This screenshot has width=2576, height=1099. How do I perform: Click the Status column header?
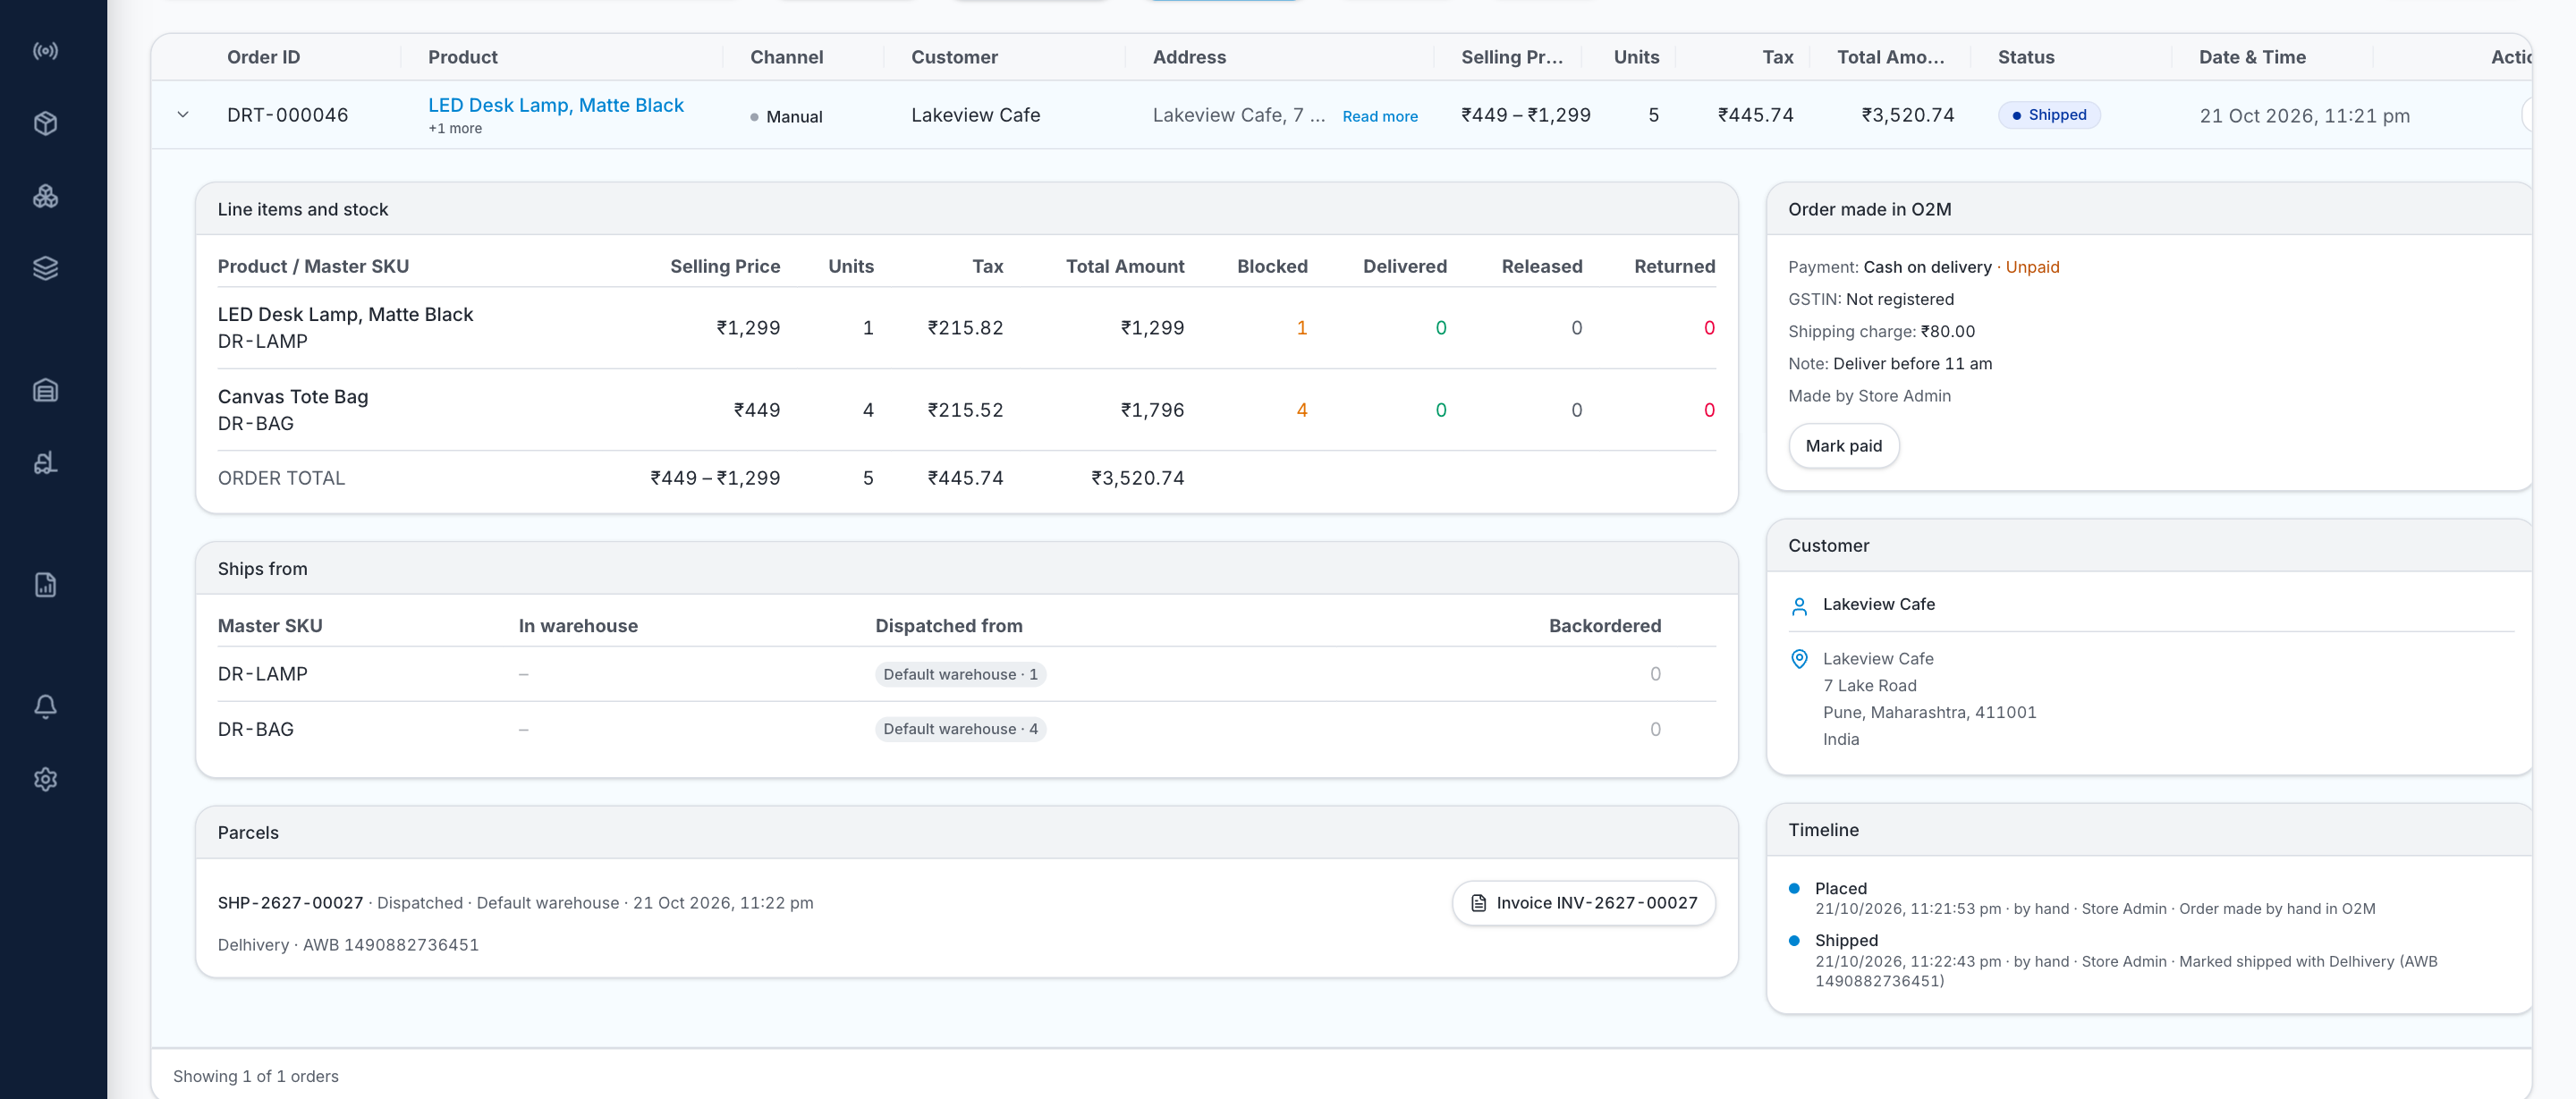coord(2026,57)
